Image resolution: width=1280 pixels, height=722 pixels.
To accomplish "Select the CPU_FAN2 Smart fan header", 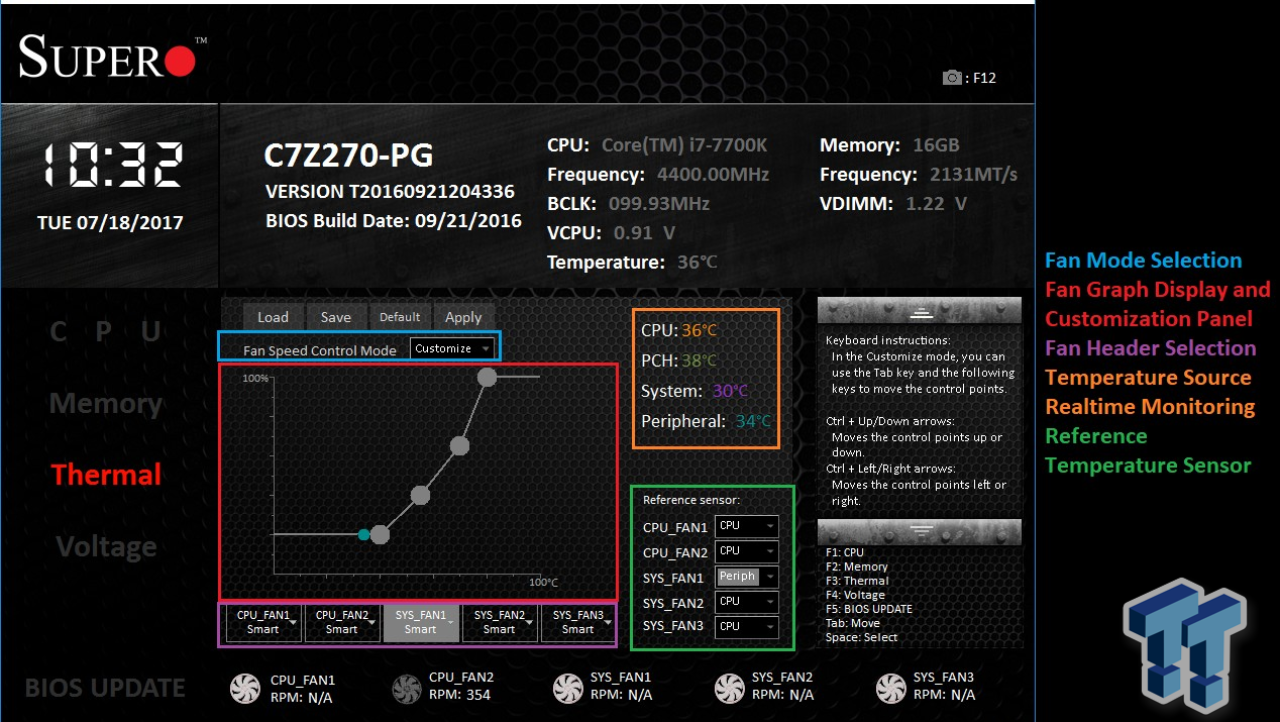I will [342, 623].
